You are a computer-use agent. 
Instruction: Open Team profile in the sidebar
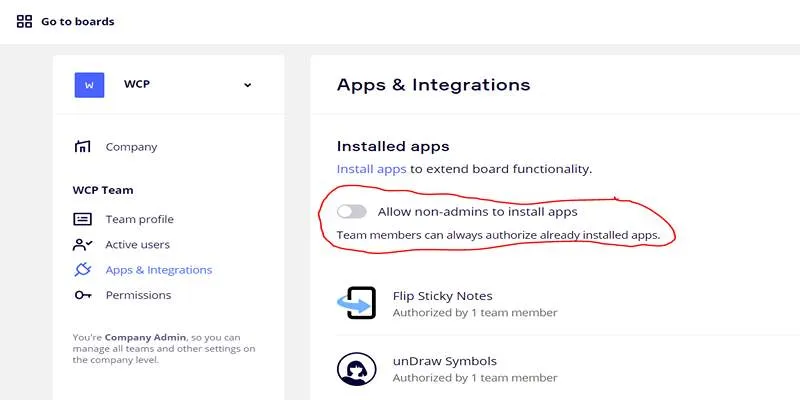coord(139,219)
